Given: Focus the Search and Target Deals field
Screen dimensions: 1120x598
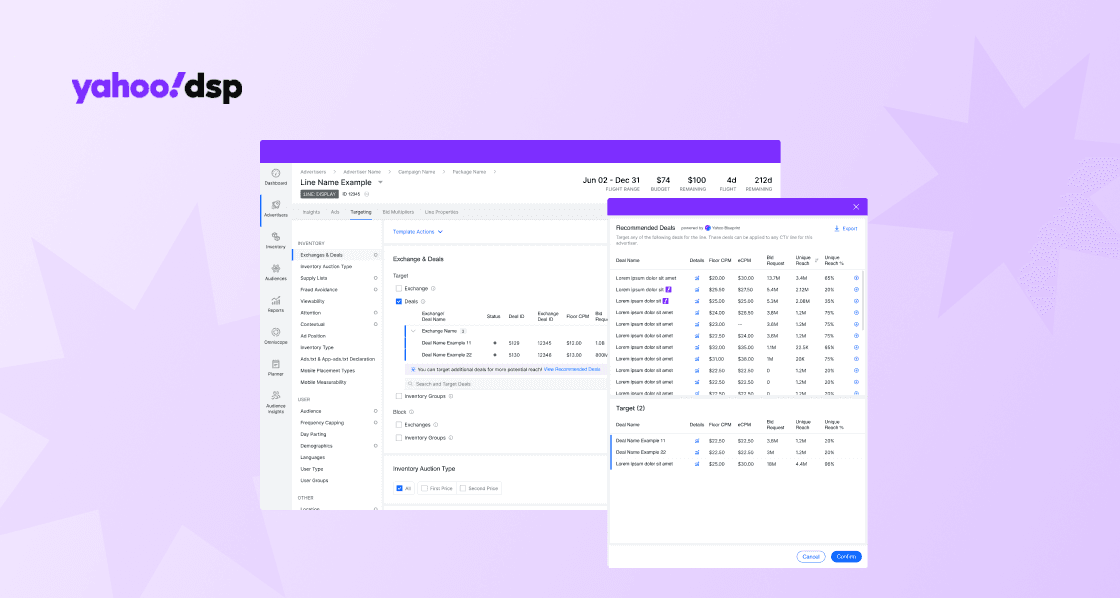Looking at the screenshot, I should coord(506,384).
